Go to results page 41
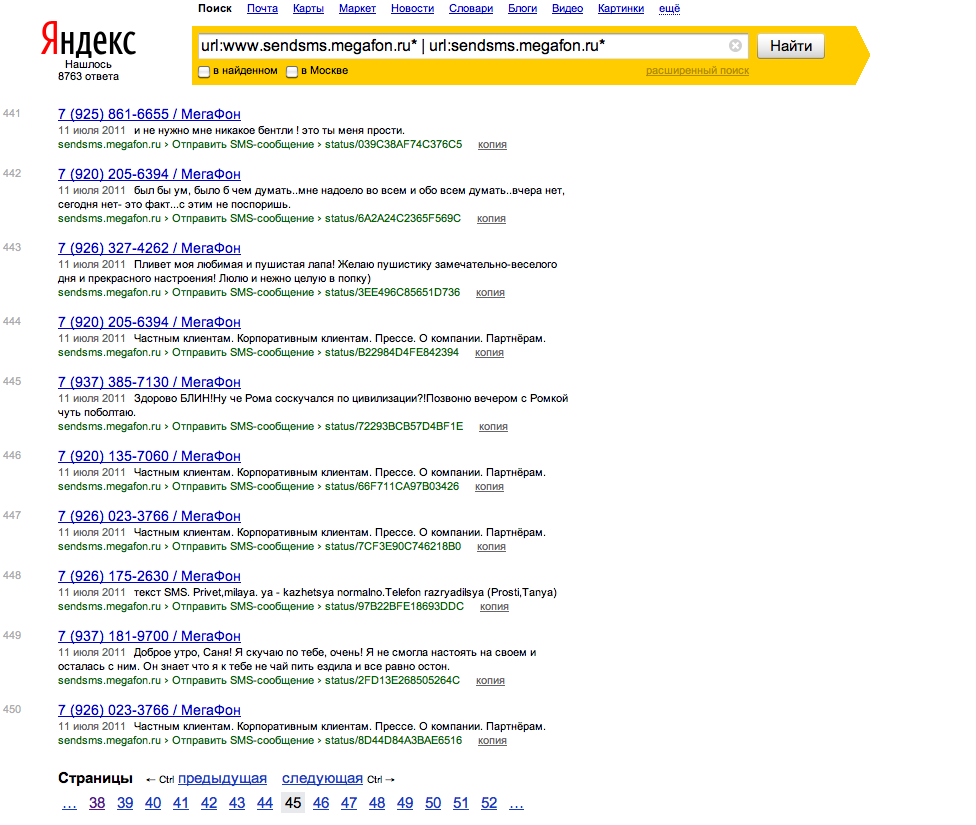The image size is (976, 825). [181, 803]
